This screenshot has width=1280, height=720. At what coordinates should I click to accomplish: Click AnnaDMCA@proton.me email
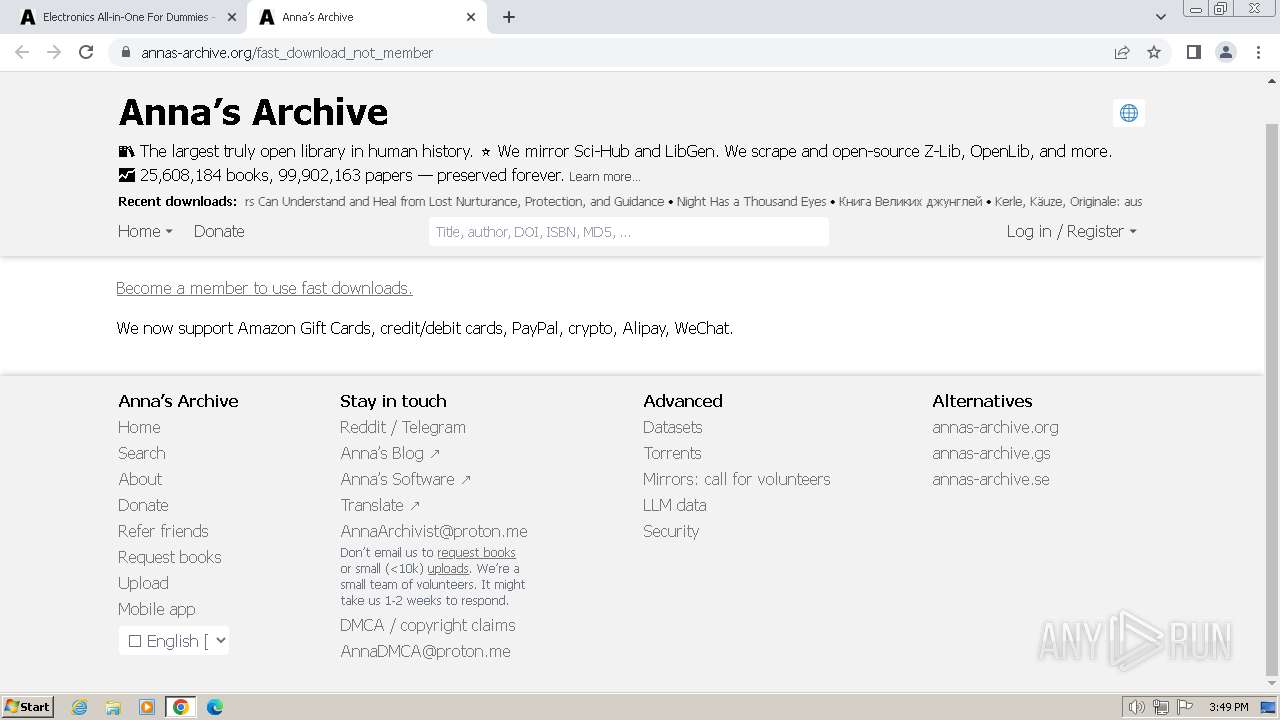coord(425,651)
